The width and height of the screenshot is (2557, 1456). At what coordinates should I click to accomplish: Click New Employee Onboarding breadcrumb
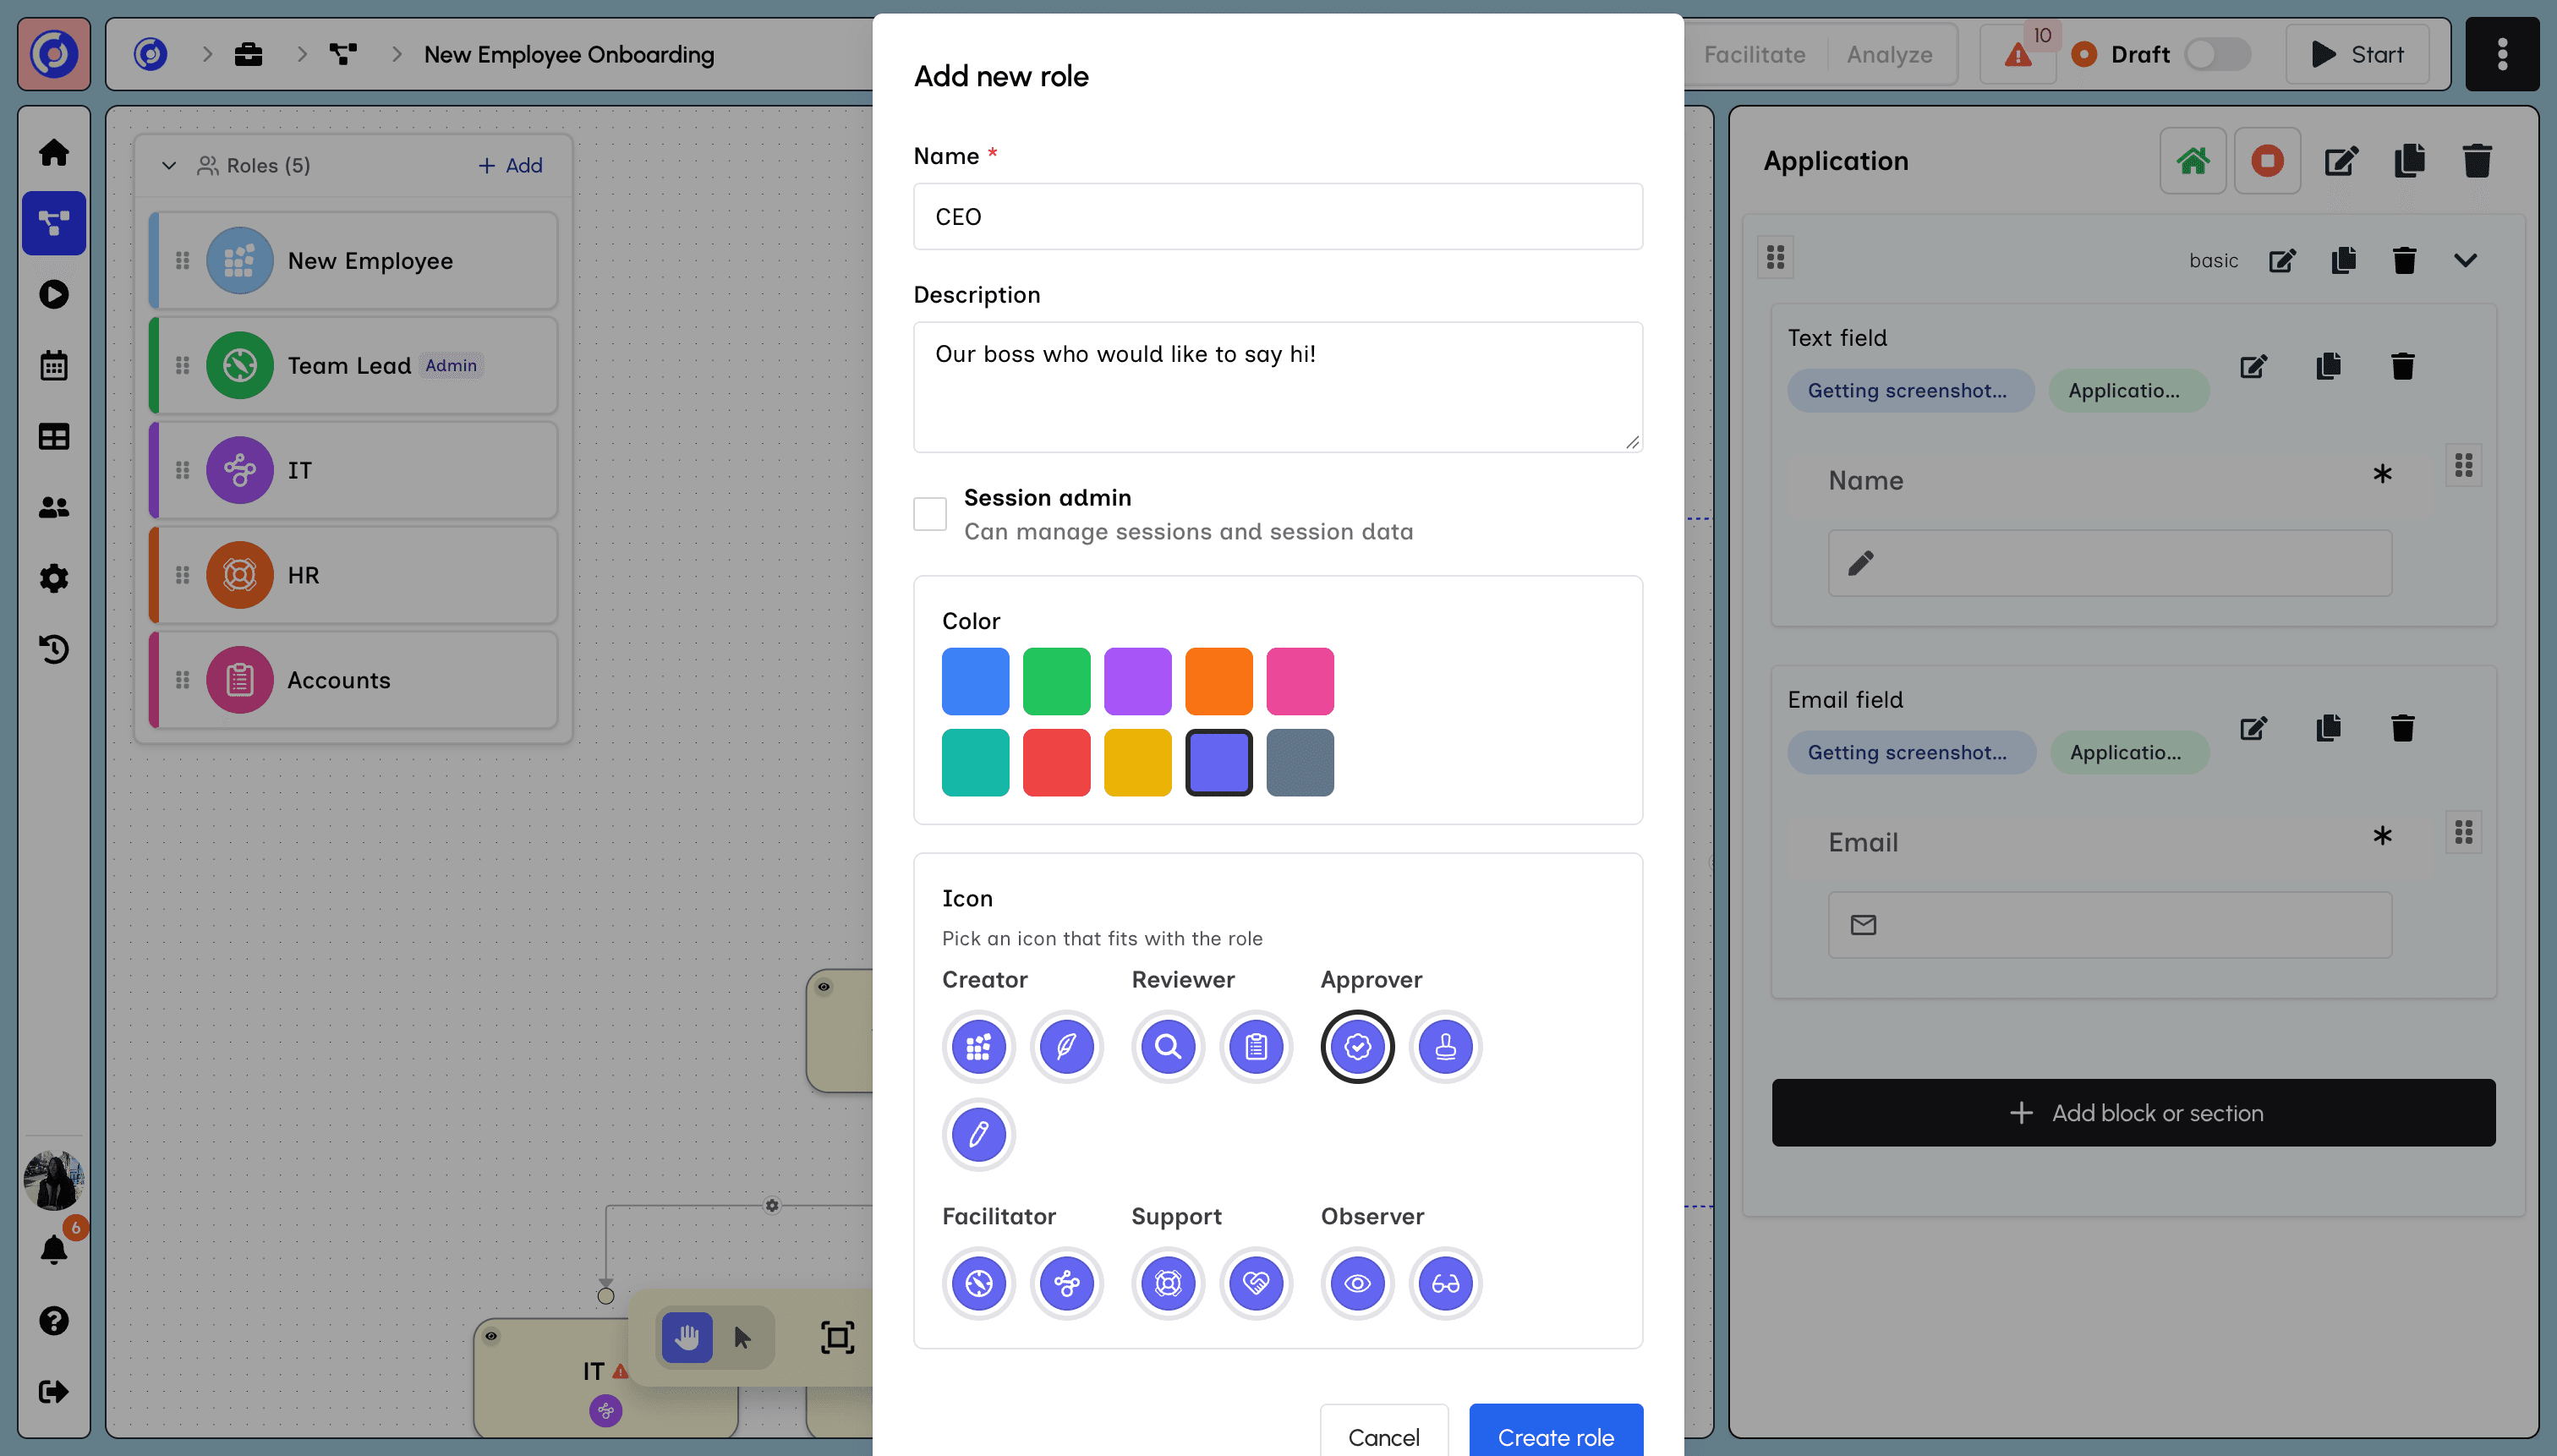569,54
